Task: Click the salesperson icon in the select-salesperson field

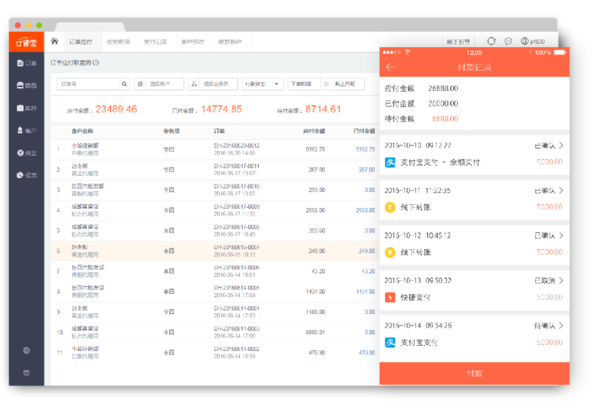Action: click(x=194, y=84)
